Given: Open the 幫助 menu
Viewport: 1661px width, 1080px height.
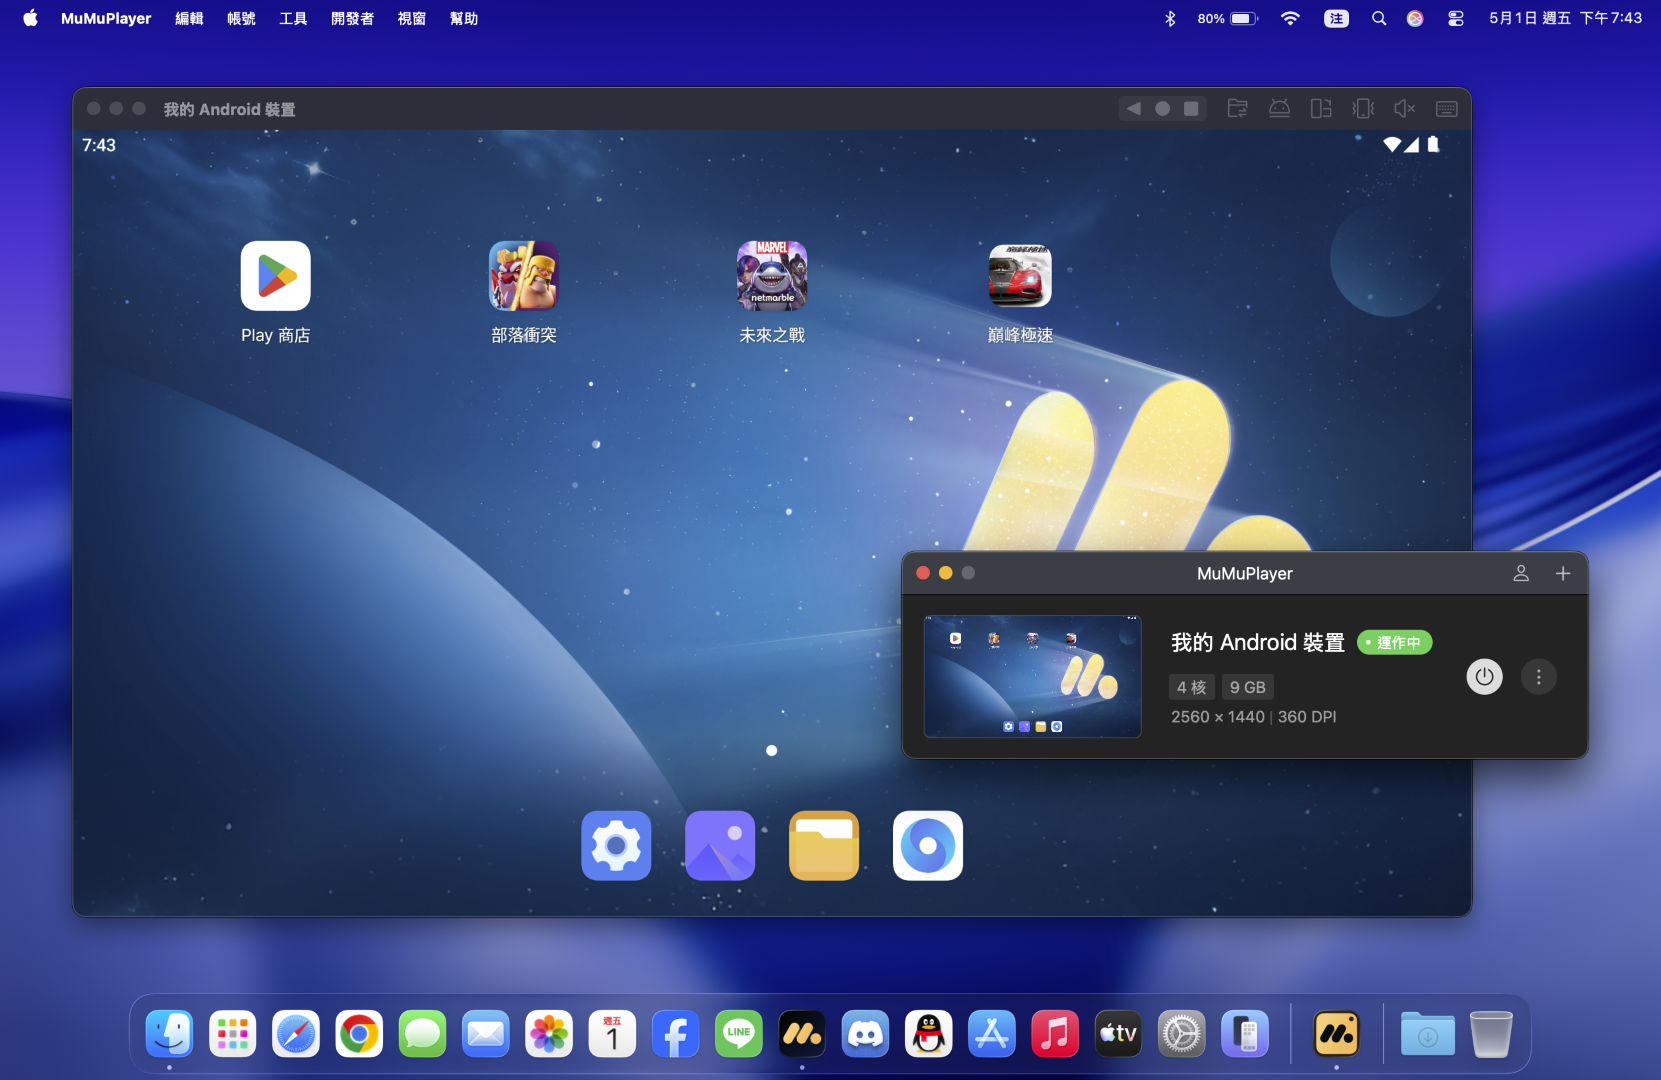Looking at the screenshot, I should 464,18.
